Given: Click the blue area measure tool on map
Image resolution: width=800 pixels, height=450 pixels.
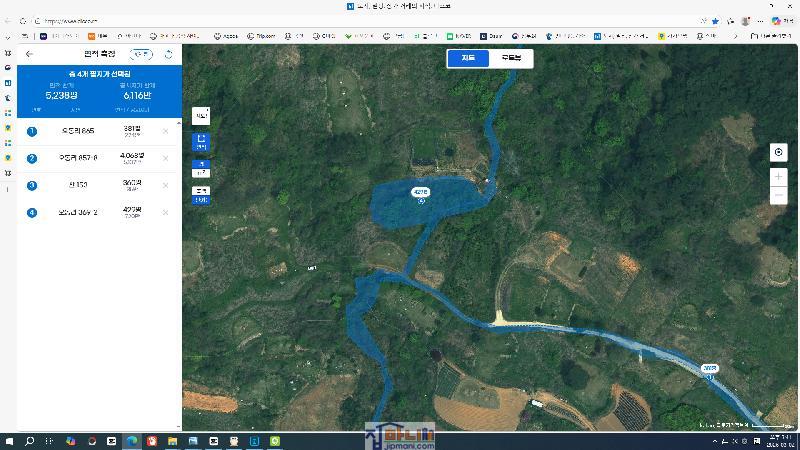Looking at the screenshot, I should pyautogui.click(x=201, y=142).
